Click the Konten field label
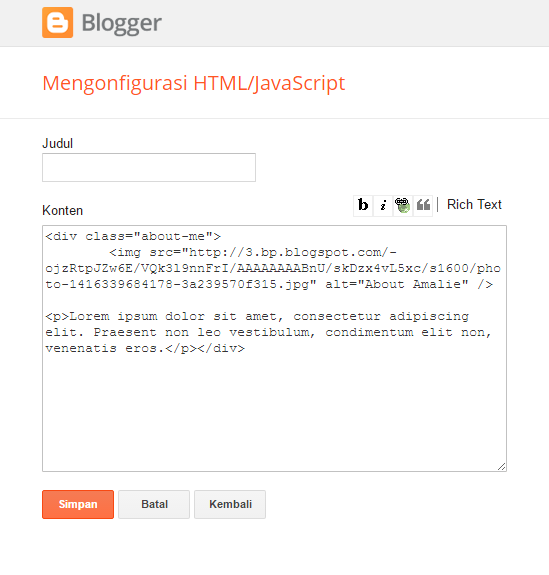Image resolution: width=549 pixels, height=575 pixels. 63,210
